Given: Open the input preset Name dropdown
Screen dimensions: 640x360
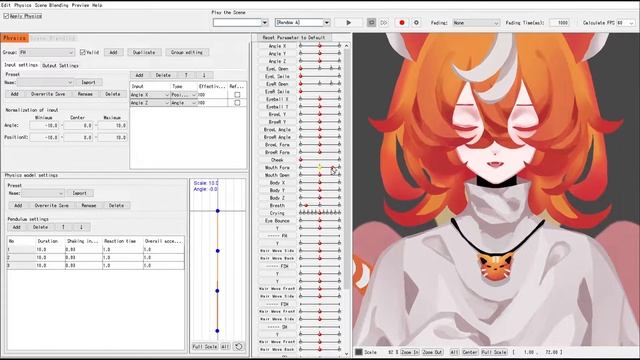Looking at the screenshot, I should coord(45,82).
